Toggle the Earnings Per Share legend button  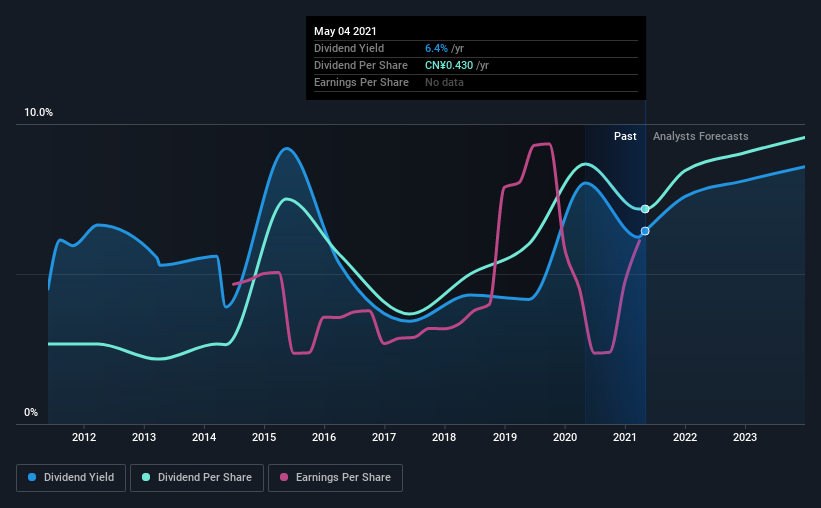click(x=335, y=478)
